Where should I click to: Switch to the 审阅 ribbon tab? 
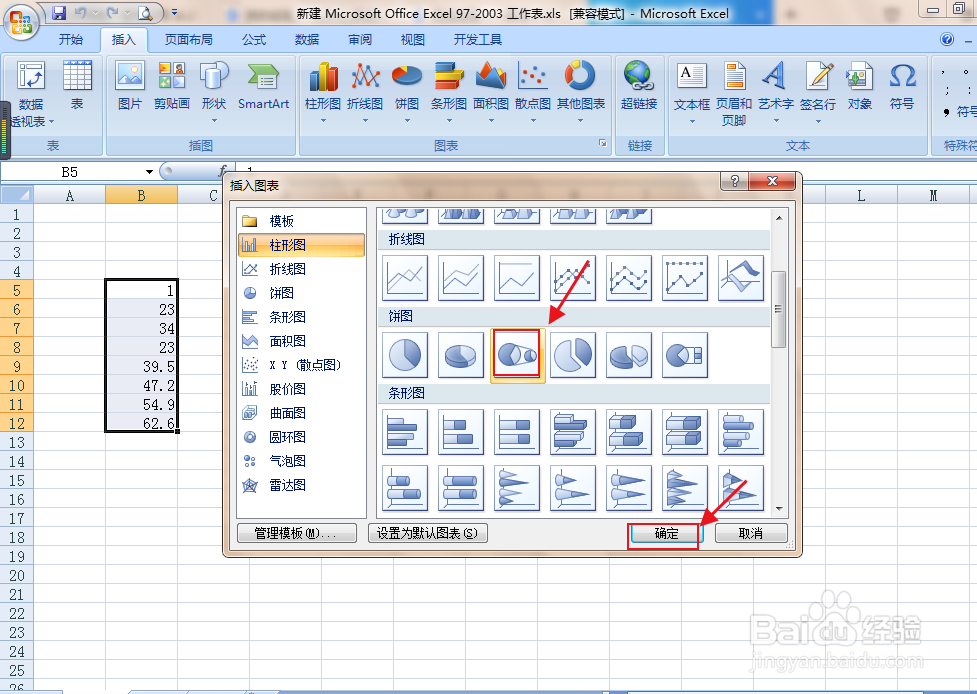360,40
